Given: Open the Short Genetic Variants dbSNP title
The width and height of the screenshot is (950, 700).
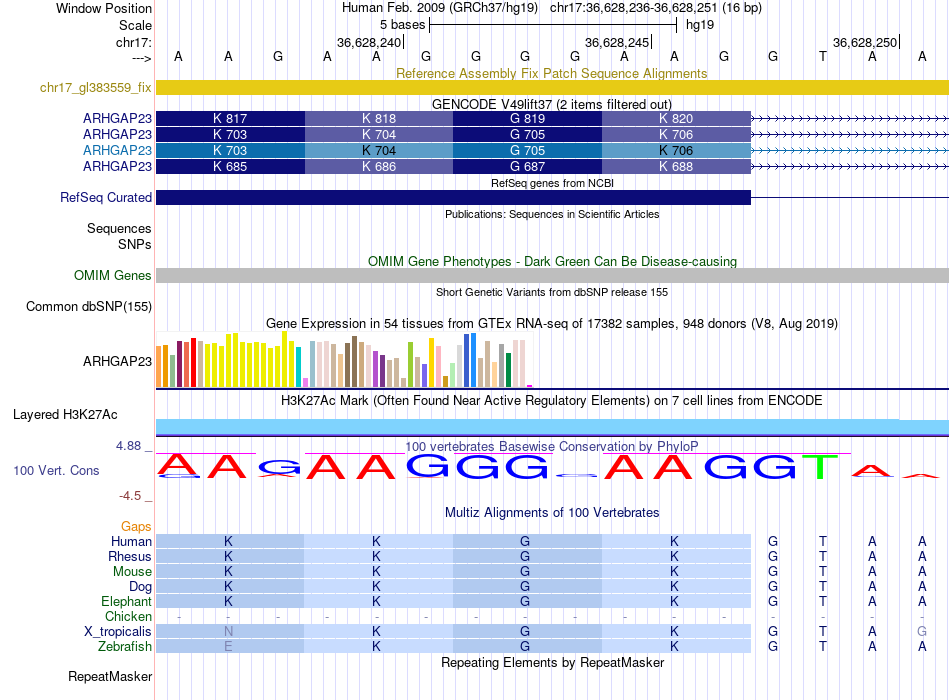Looking at the screenshot, I should click(552, 292).
